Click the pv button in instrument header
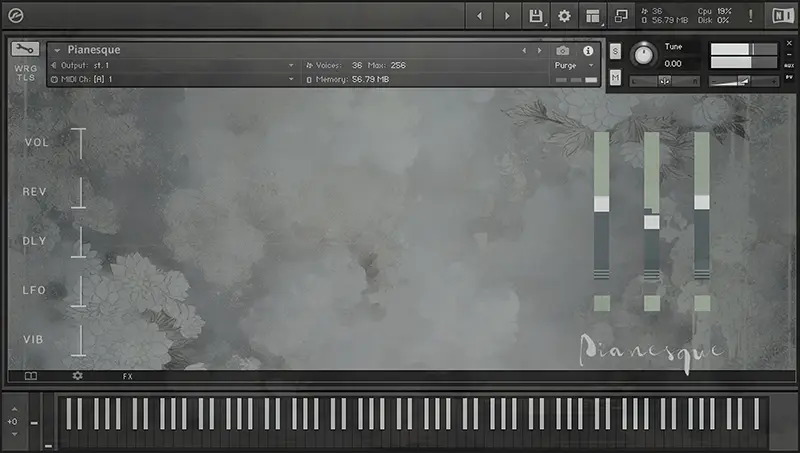This screenshot has width=800, height=453. click(x=789, y=77)
